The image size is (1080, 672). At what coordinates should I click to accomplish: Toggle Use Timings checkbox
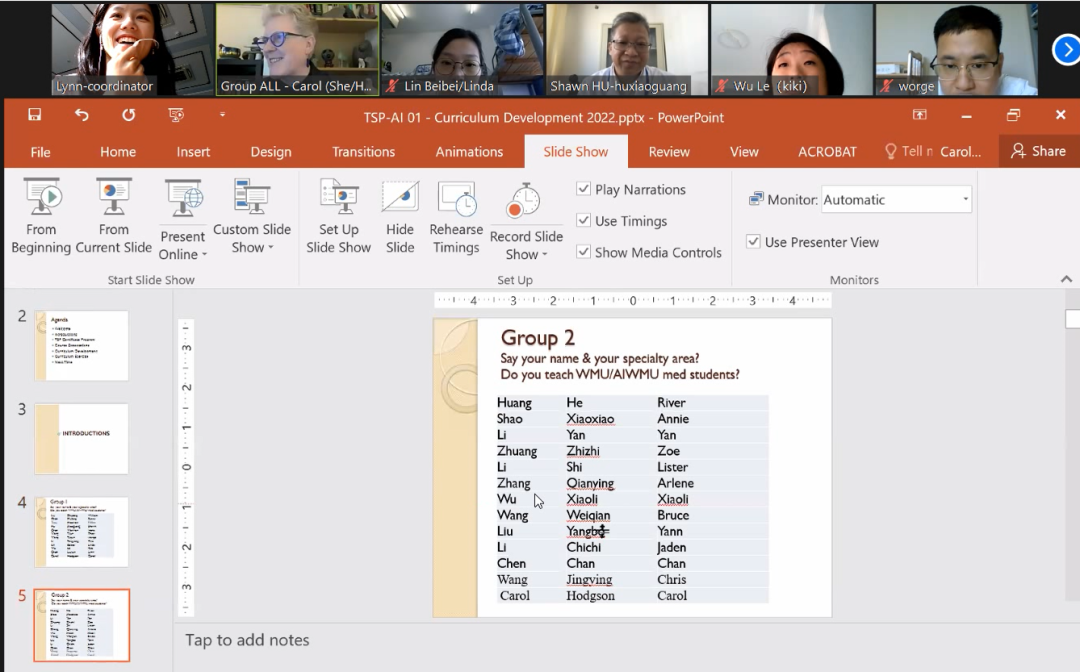click(x=584, y=221)
